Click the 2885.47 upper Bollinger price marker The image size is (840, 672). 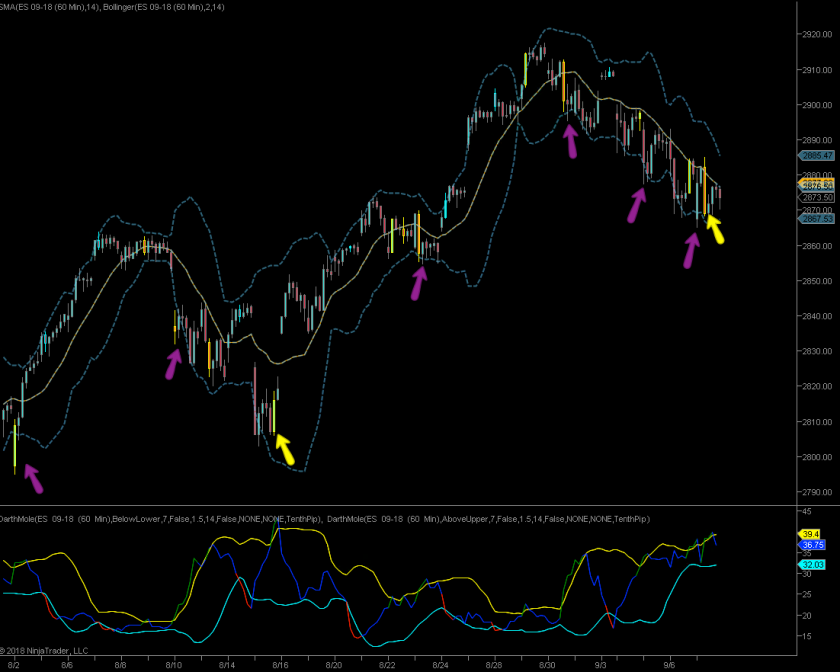click(818, 156)
